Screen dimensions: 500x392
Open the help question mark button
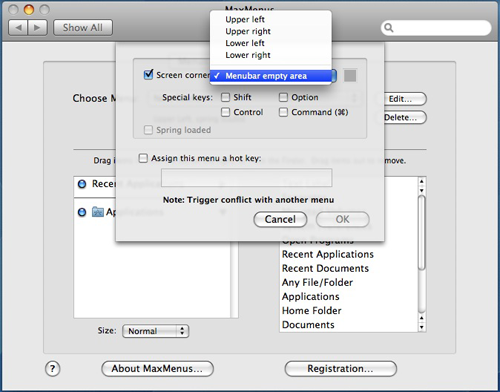point(52,369)
